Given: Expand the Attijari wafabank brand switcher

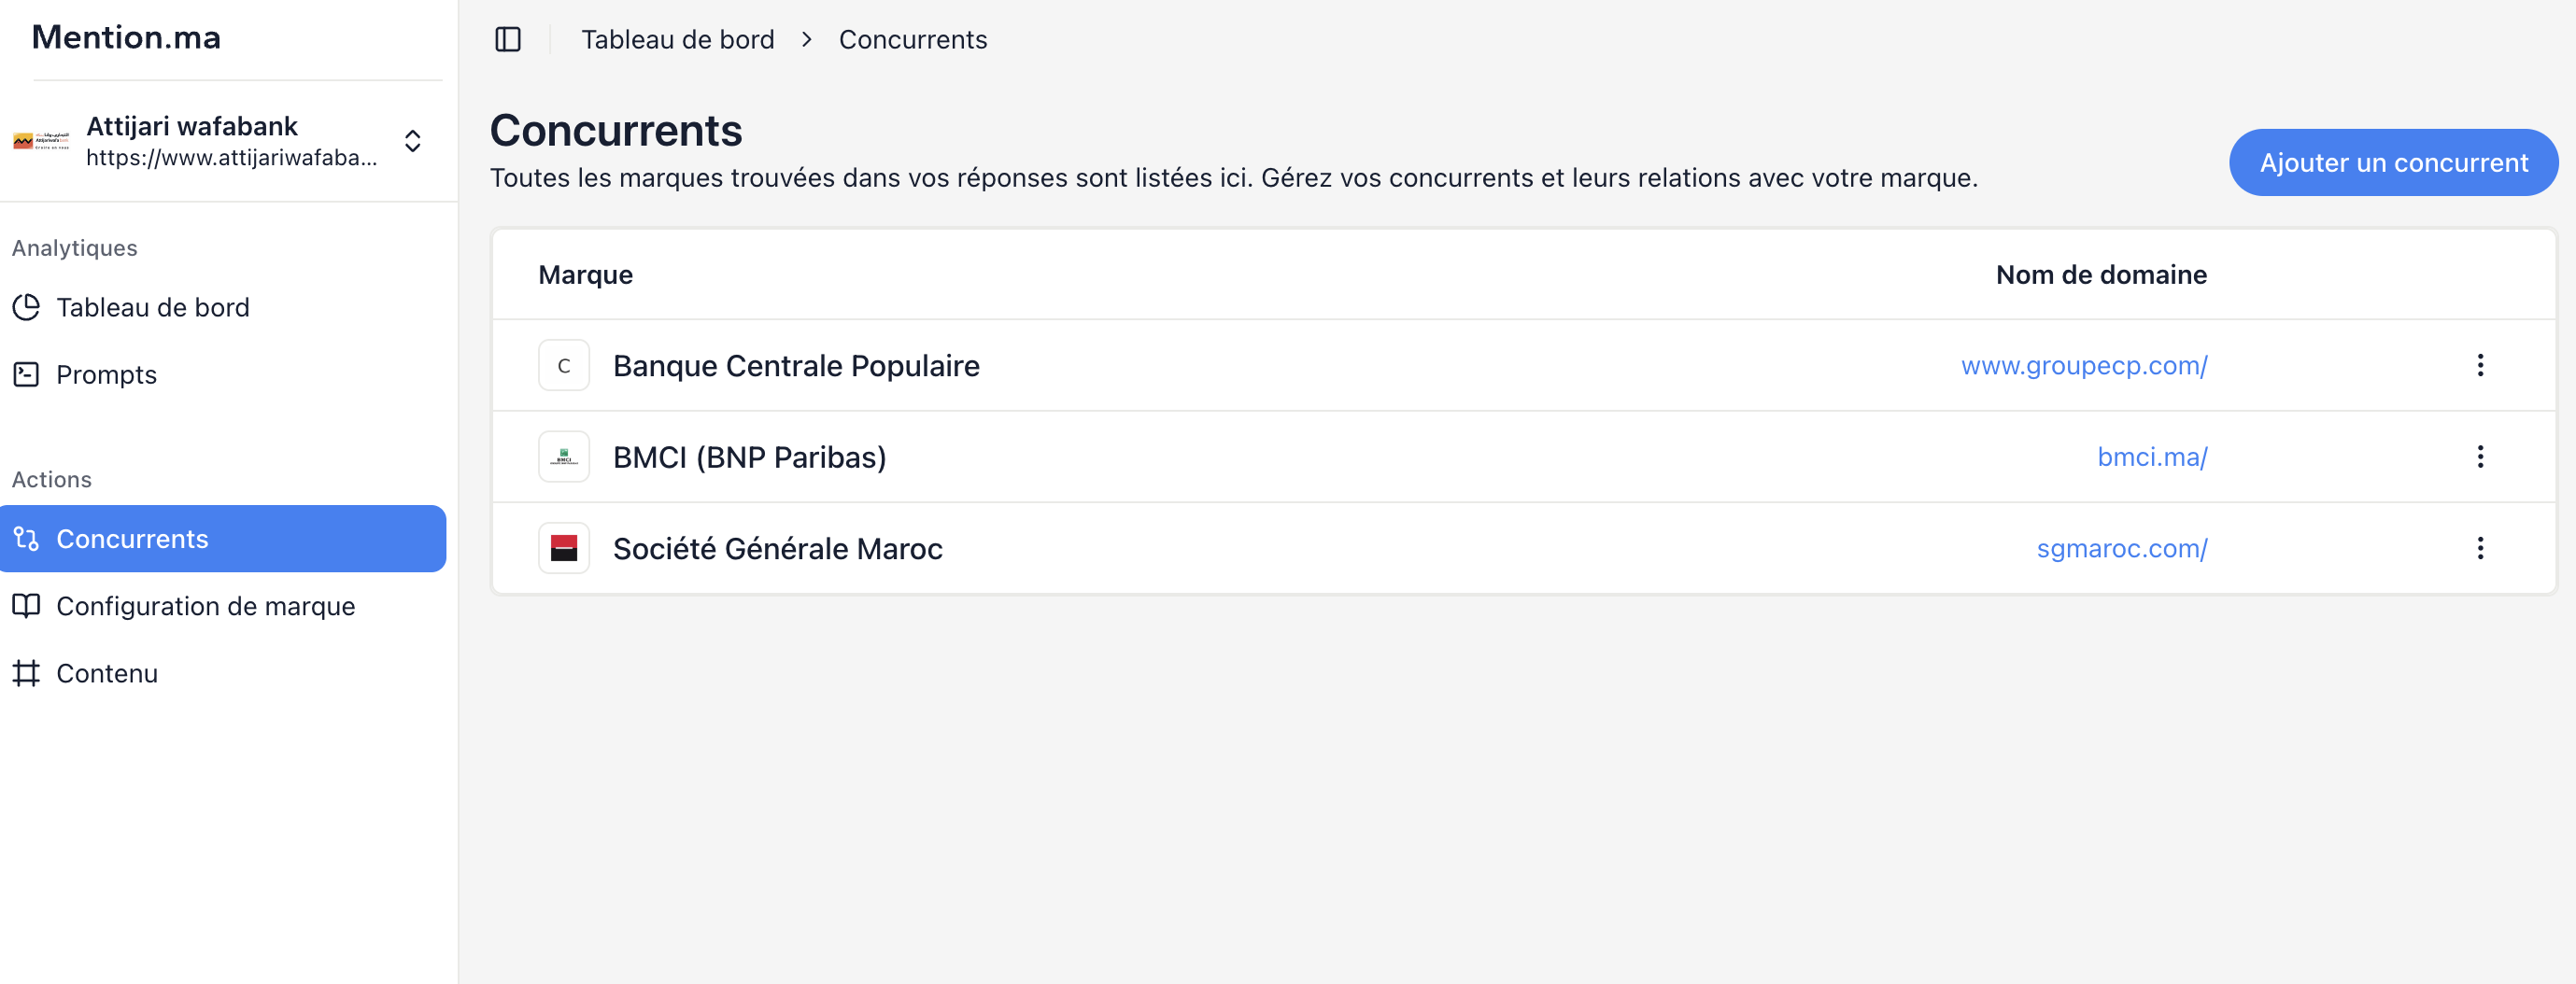Looking at the screenshot, I should (x=412, y=141).
